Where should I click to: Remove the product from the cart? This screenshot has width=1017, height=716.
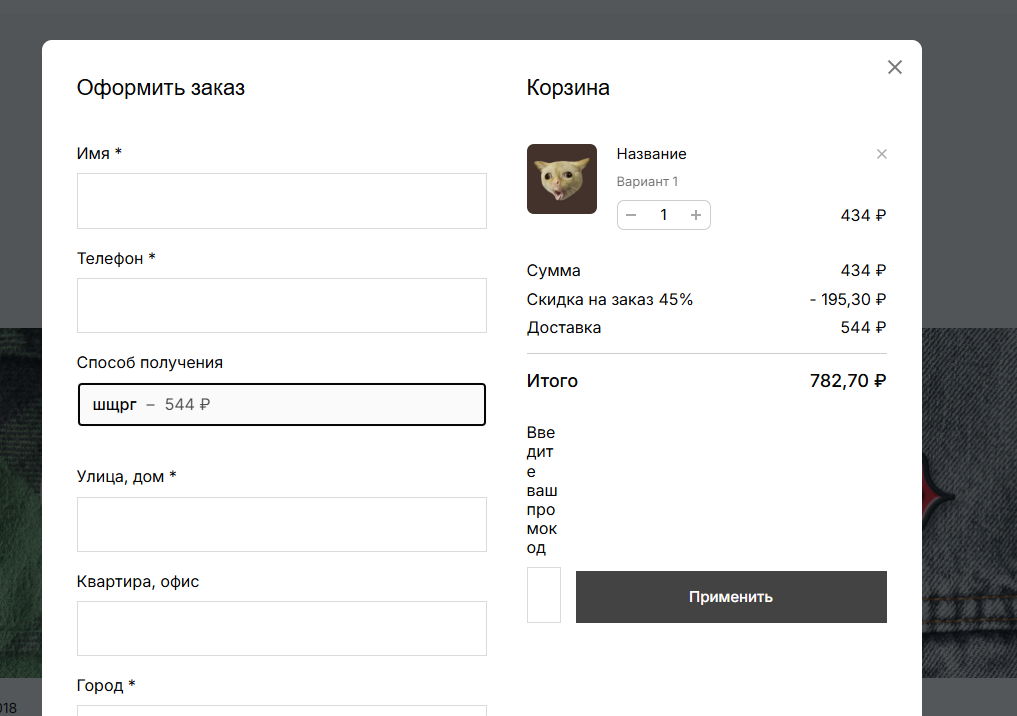click(x=881, y=154)
